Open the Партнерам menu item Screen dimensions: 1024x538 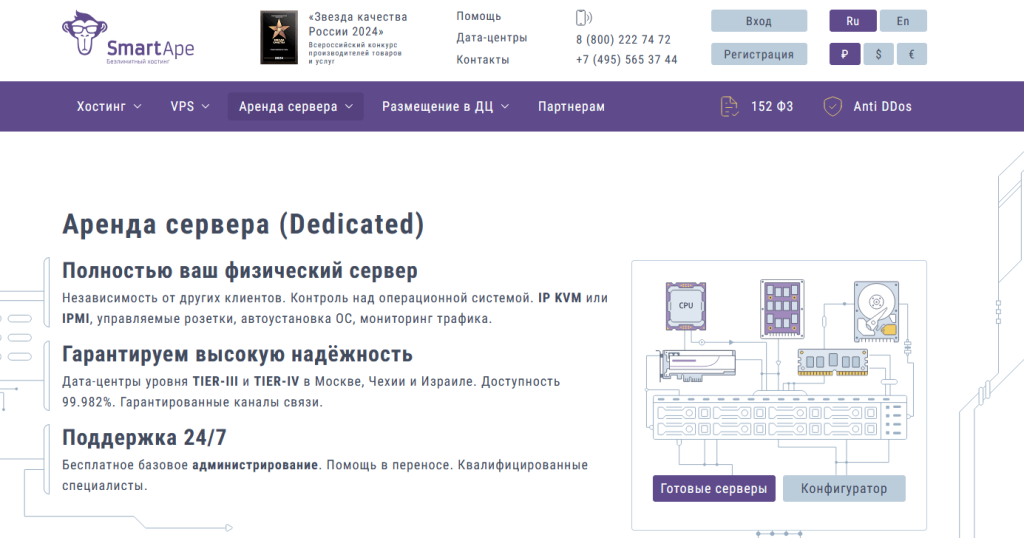571,106
